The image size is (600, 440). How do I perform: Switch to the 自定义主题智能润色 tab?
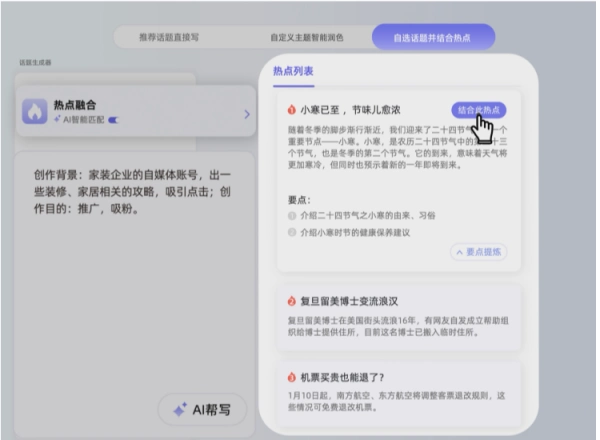pos(307,37)
